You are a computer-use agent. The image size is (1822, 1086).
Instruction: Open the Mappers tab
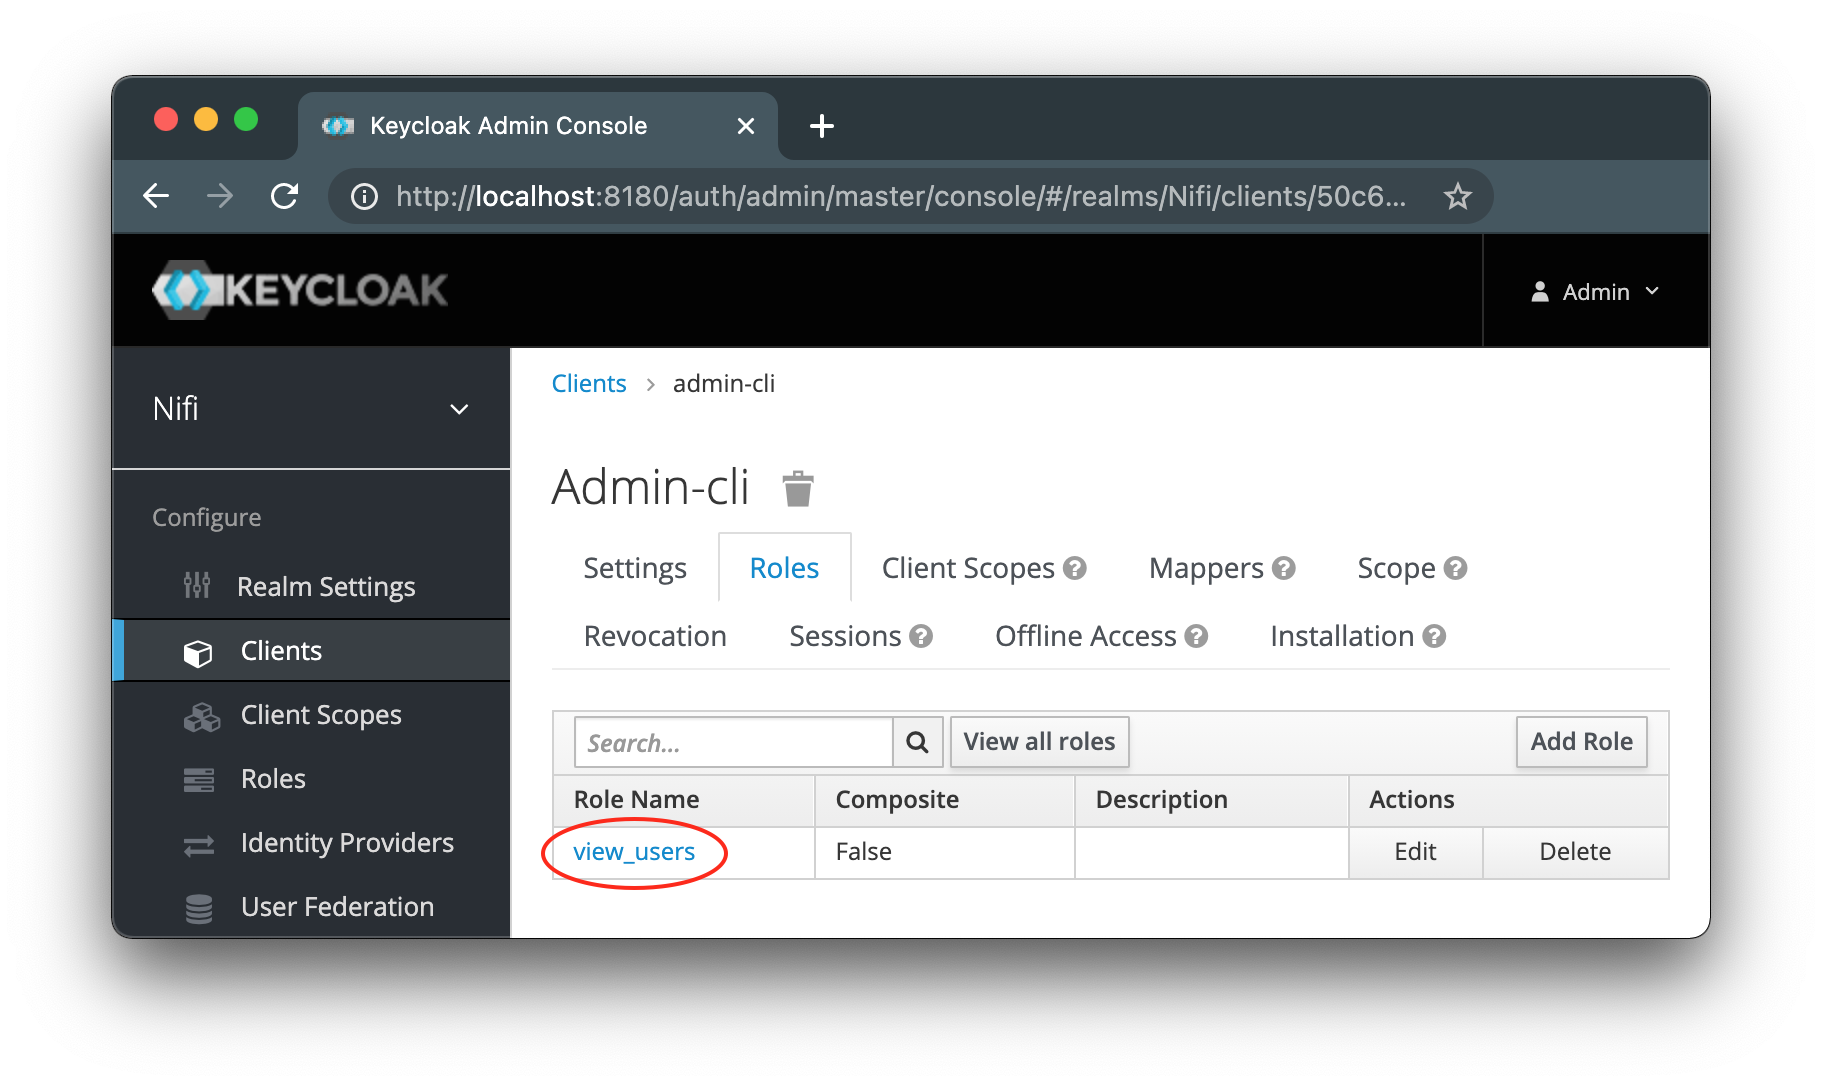tap(1206, 568)
